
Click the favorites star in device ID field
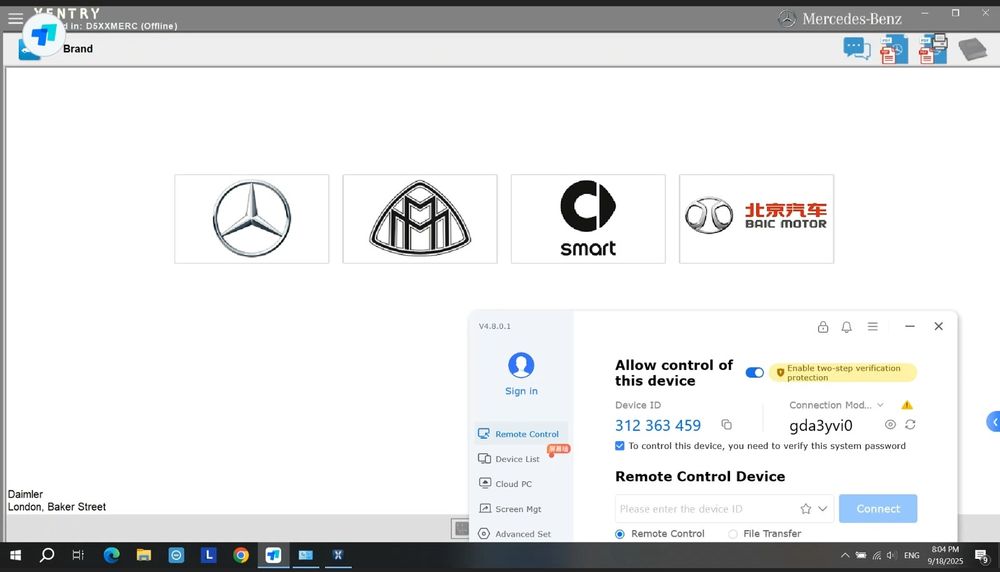[x=805, y=509]
